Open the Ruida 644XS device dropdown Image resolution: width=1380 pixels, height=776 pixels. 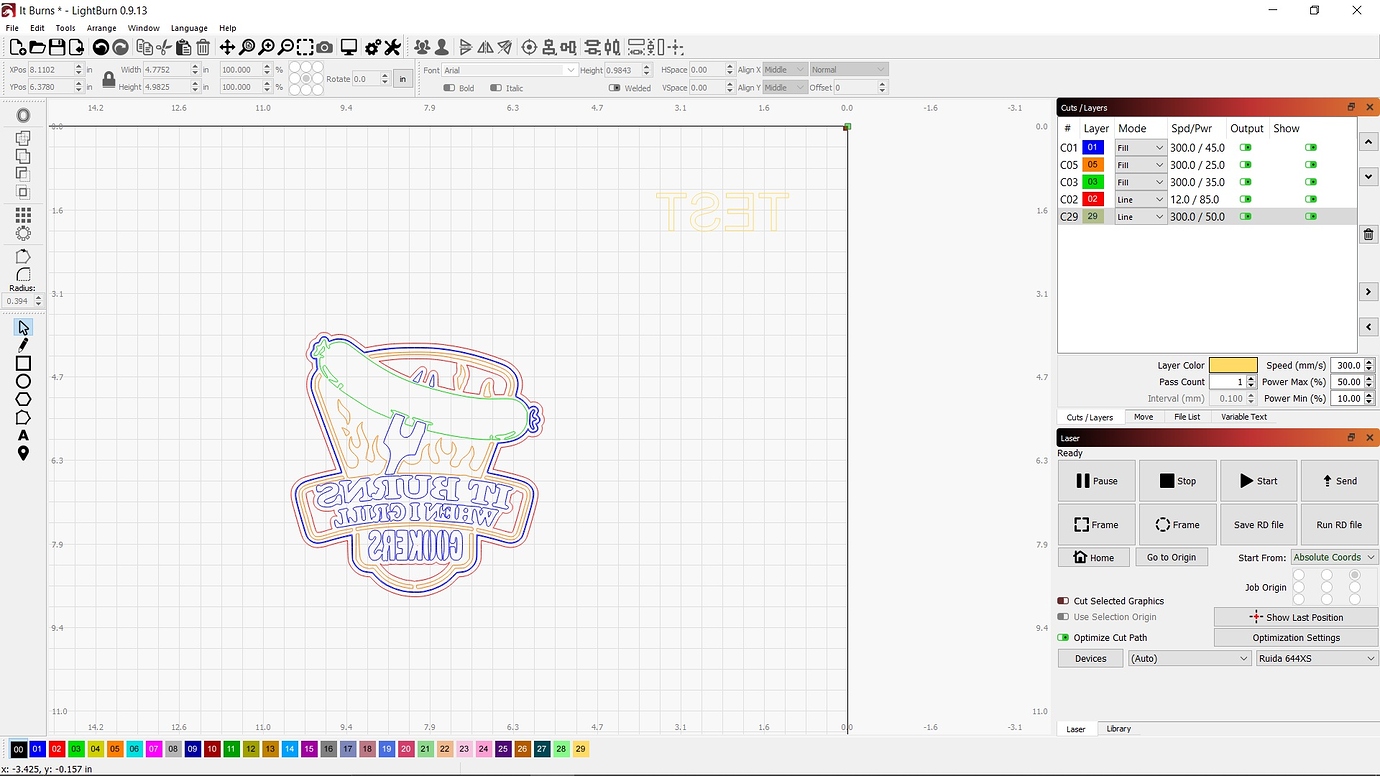coord(1317,658)
